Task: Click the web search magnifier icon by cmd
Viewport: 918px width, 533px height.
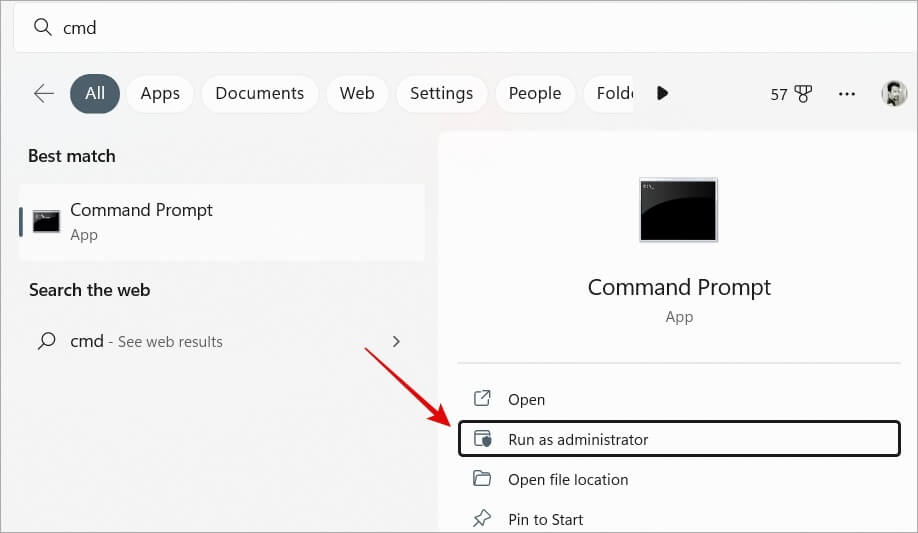Action: 46,341
